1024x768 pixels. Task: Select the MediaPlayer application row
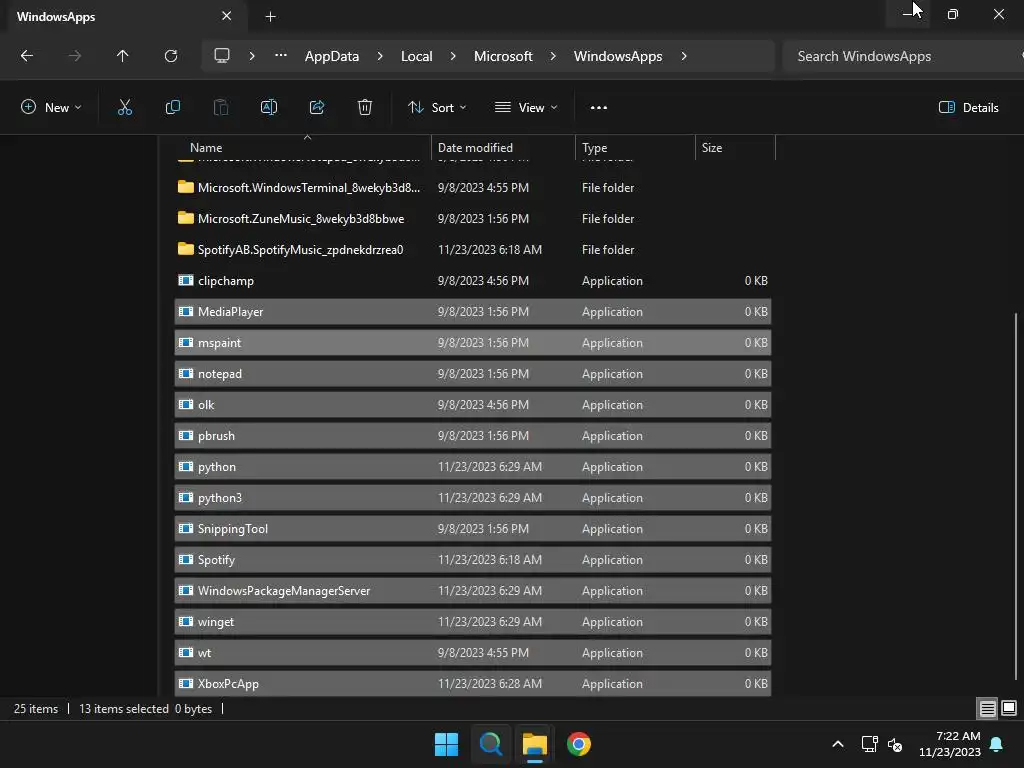[x=473, y=312]
